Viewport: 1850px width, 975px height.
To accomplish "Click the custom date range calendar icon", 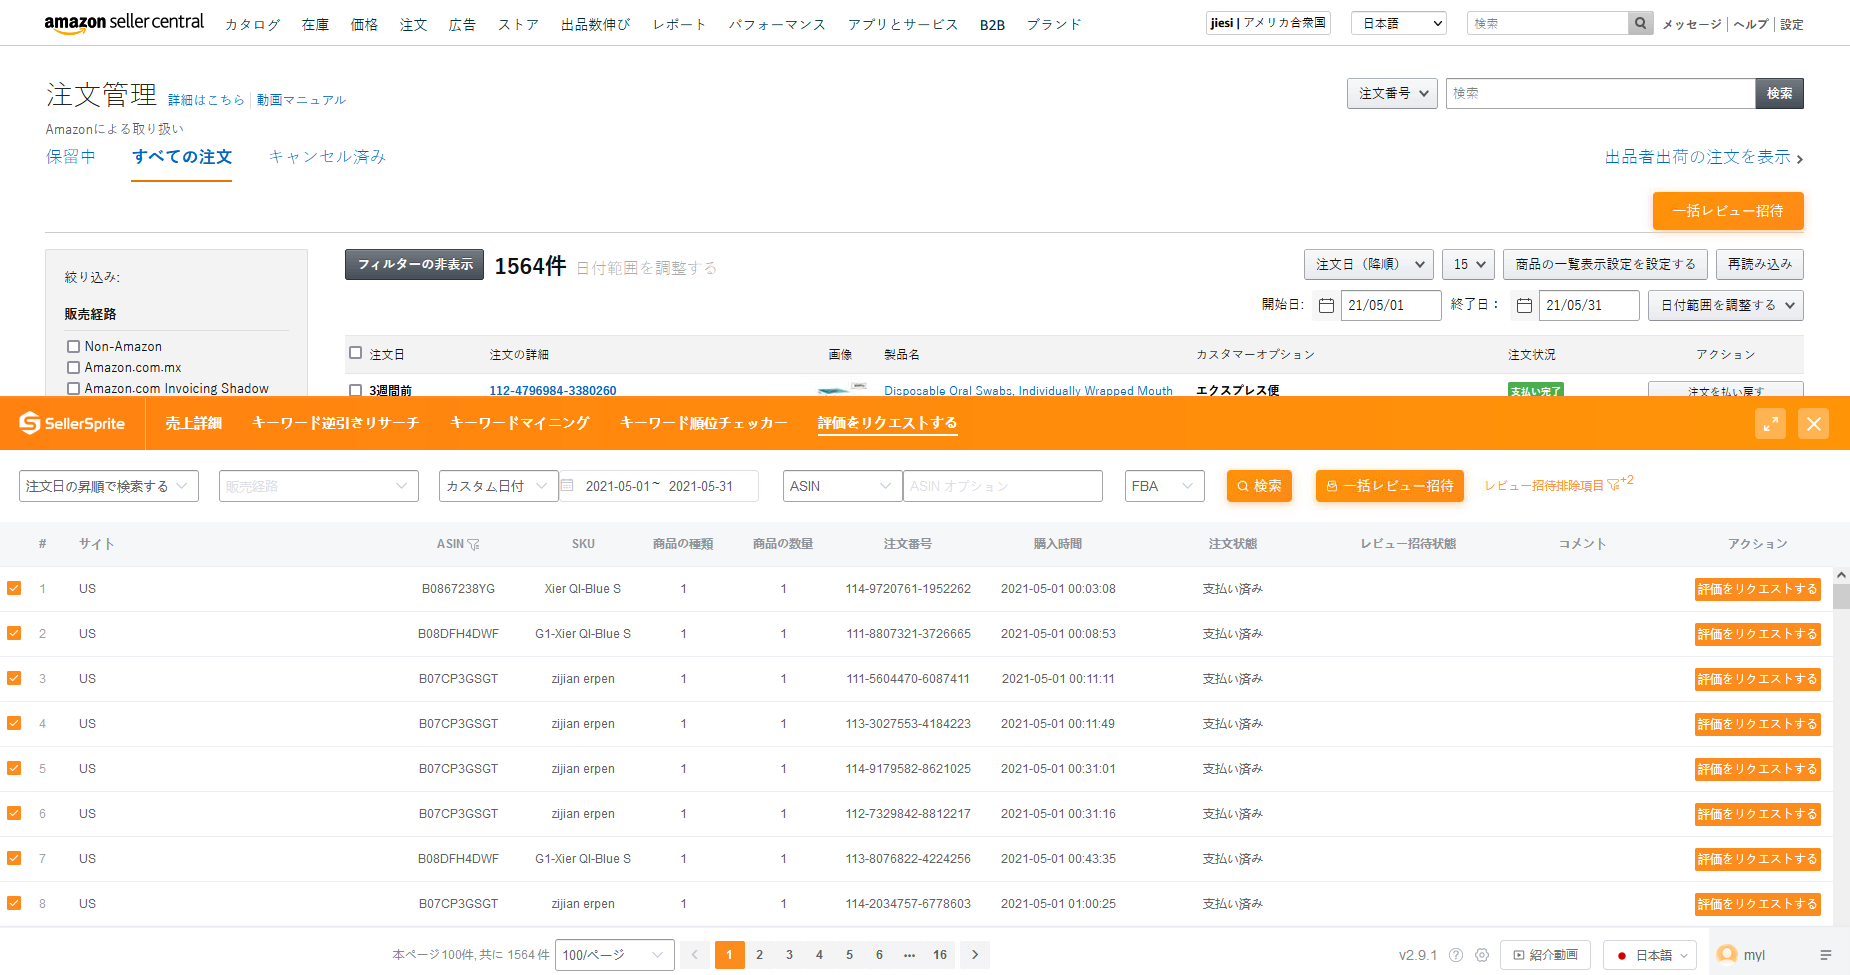I will 567,486.
